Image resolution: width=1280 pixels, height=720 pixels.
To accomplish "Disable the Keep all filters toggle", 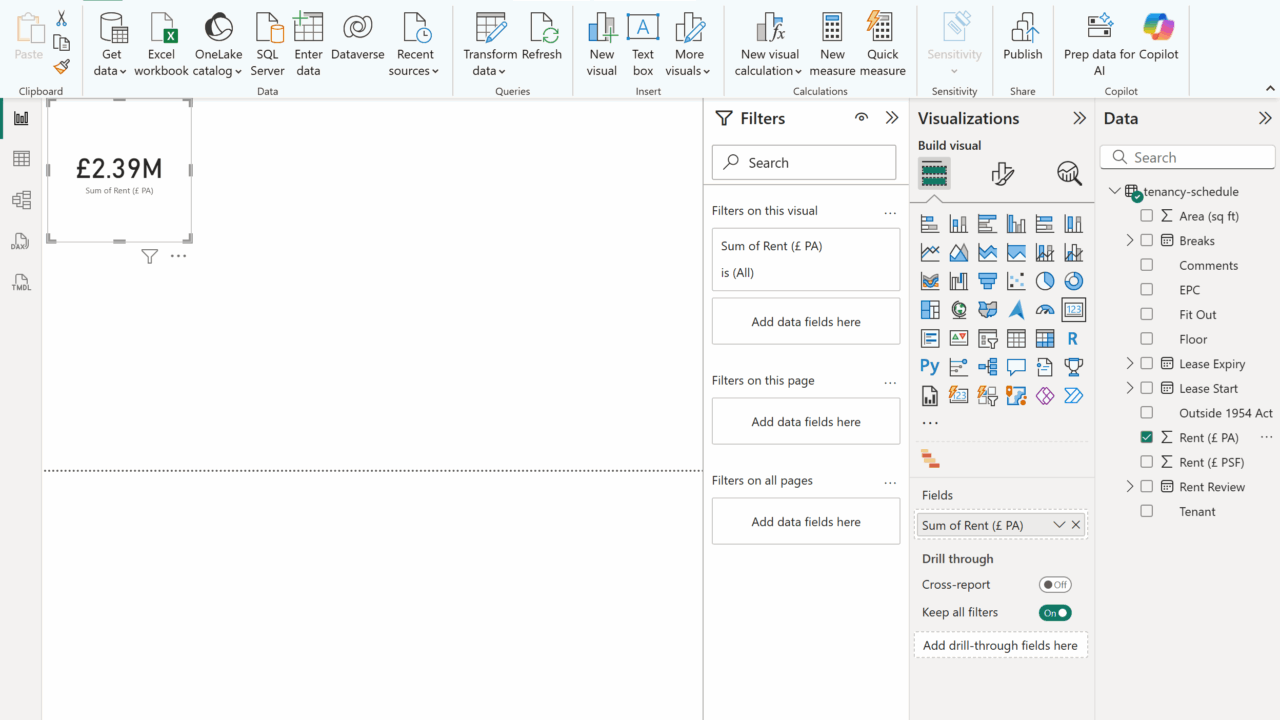I will 1055,613.
